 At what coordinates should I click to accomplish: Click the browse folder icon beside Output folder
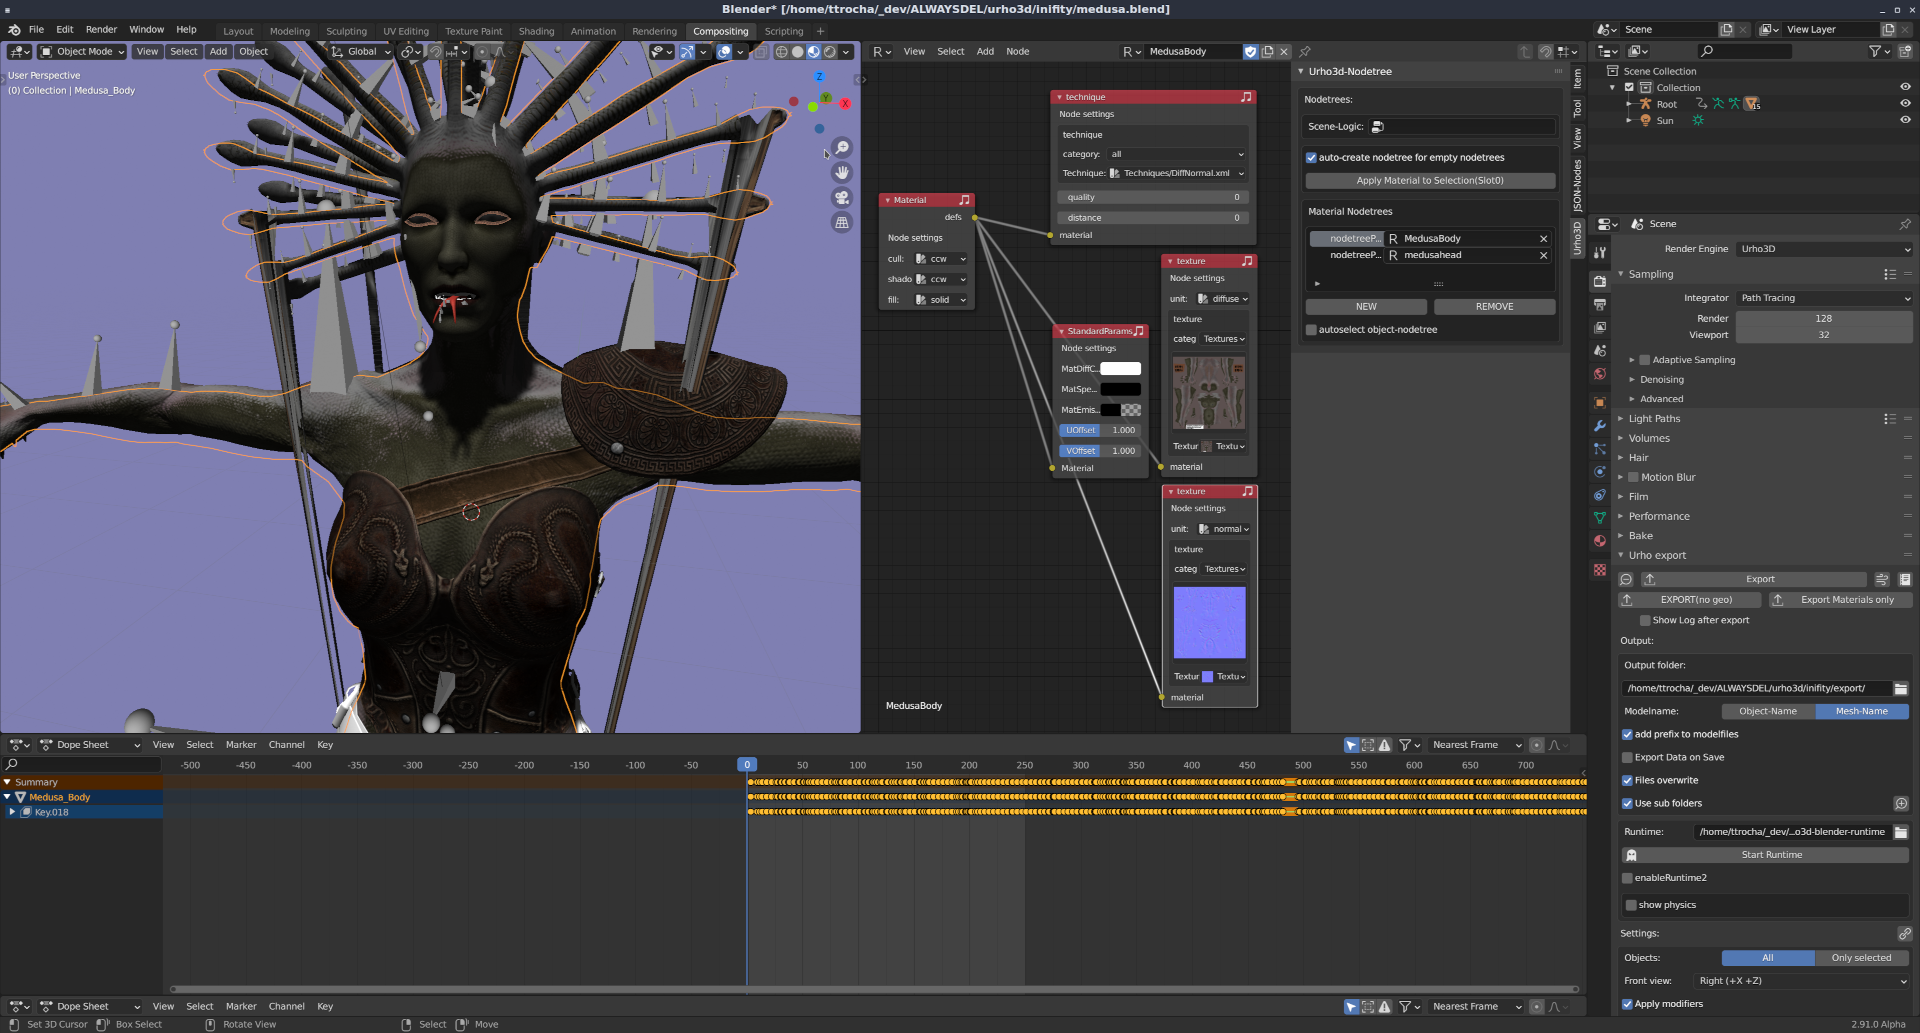tap(1901, 688)
